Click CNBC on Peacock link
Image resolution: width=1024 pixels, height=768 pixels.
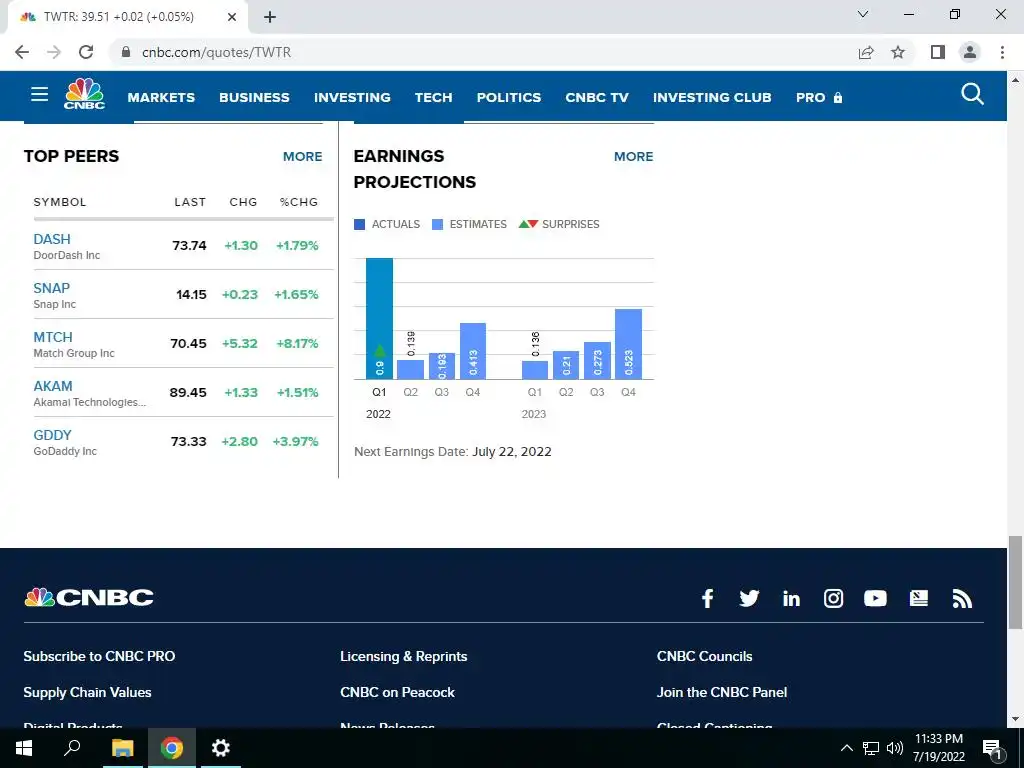coord(397,692)
